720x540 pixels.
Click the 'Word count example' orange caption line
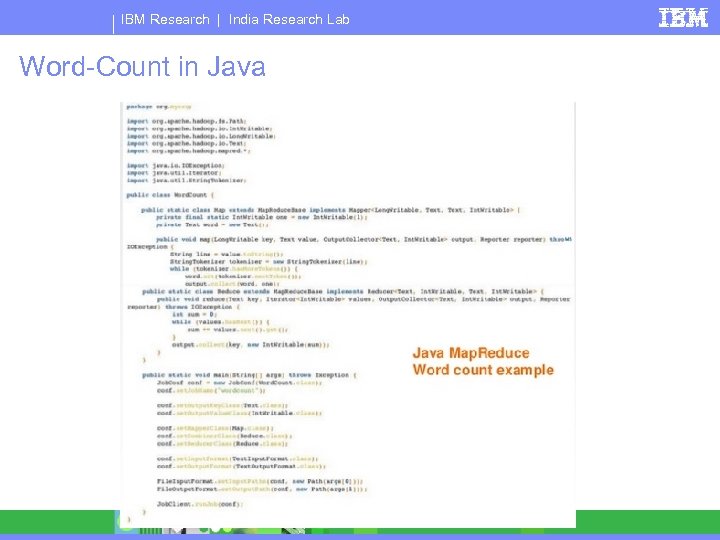[x=483, y=370]
